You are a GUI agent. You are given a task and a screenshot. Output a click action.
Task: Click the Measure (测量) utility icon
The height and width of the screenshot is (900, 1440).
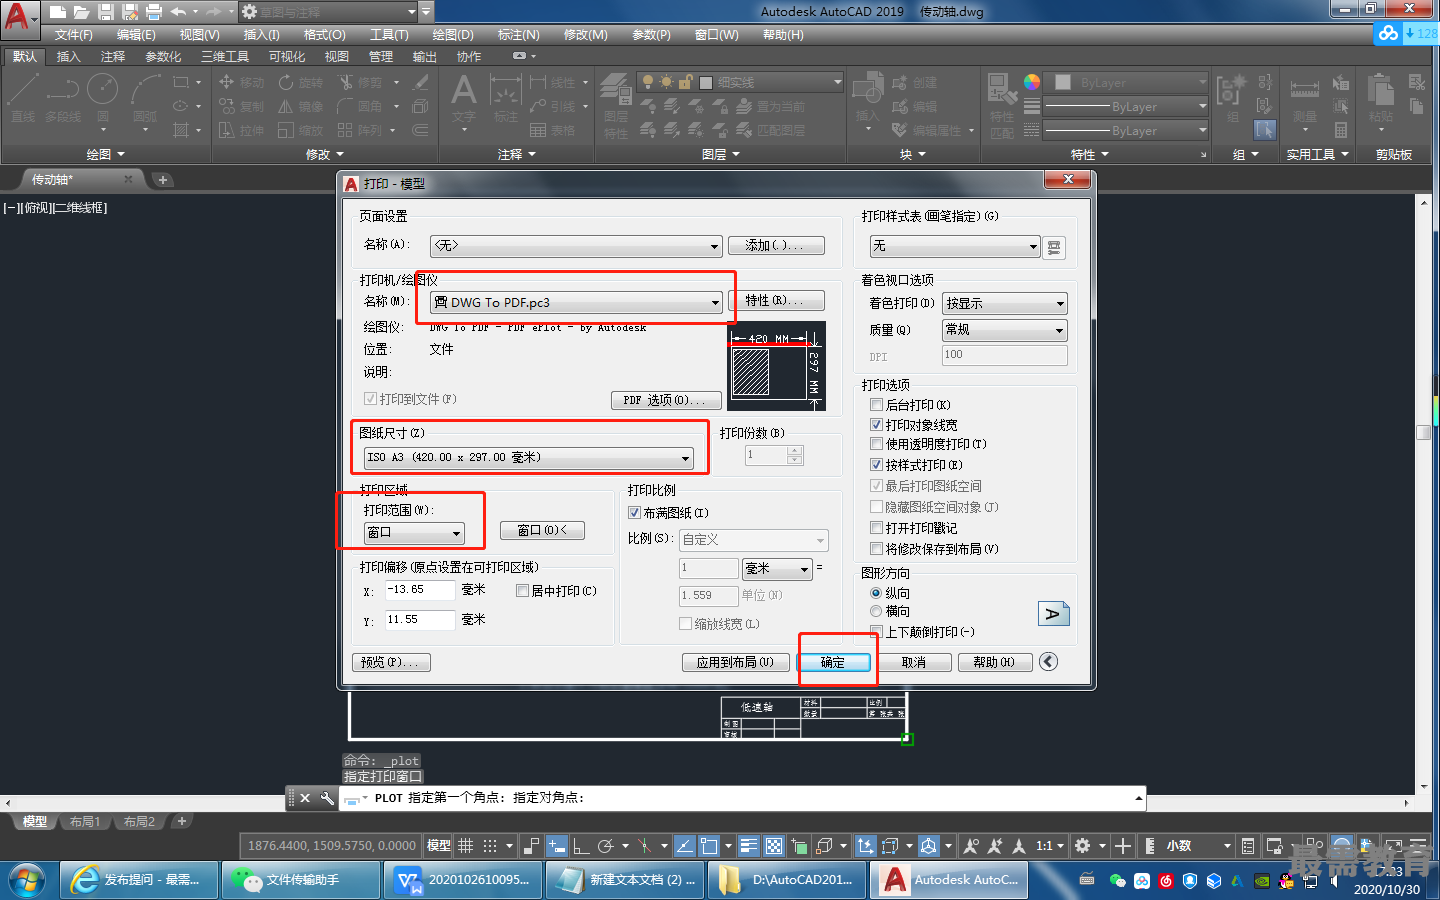[x=1305, y=100]
